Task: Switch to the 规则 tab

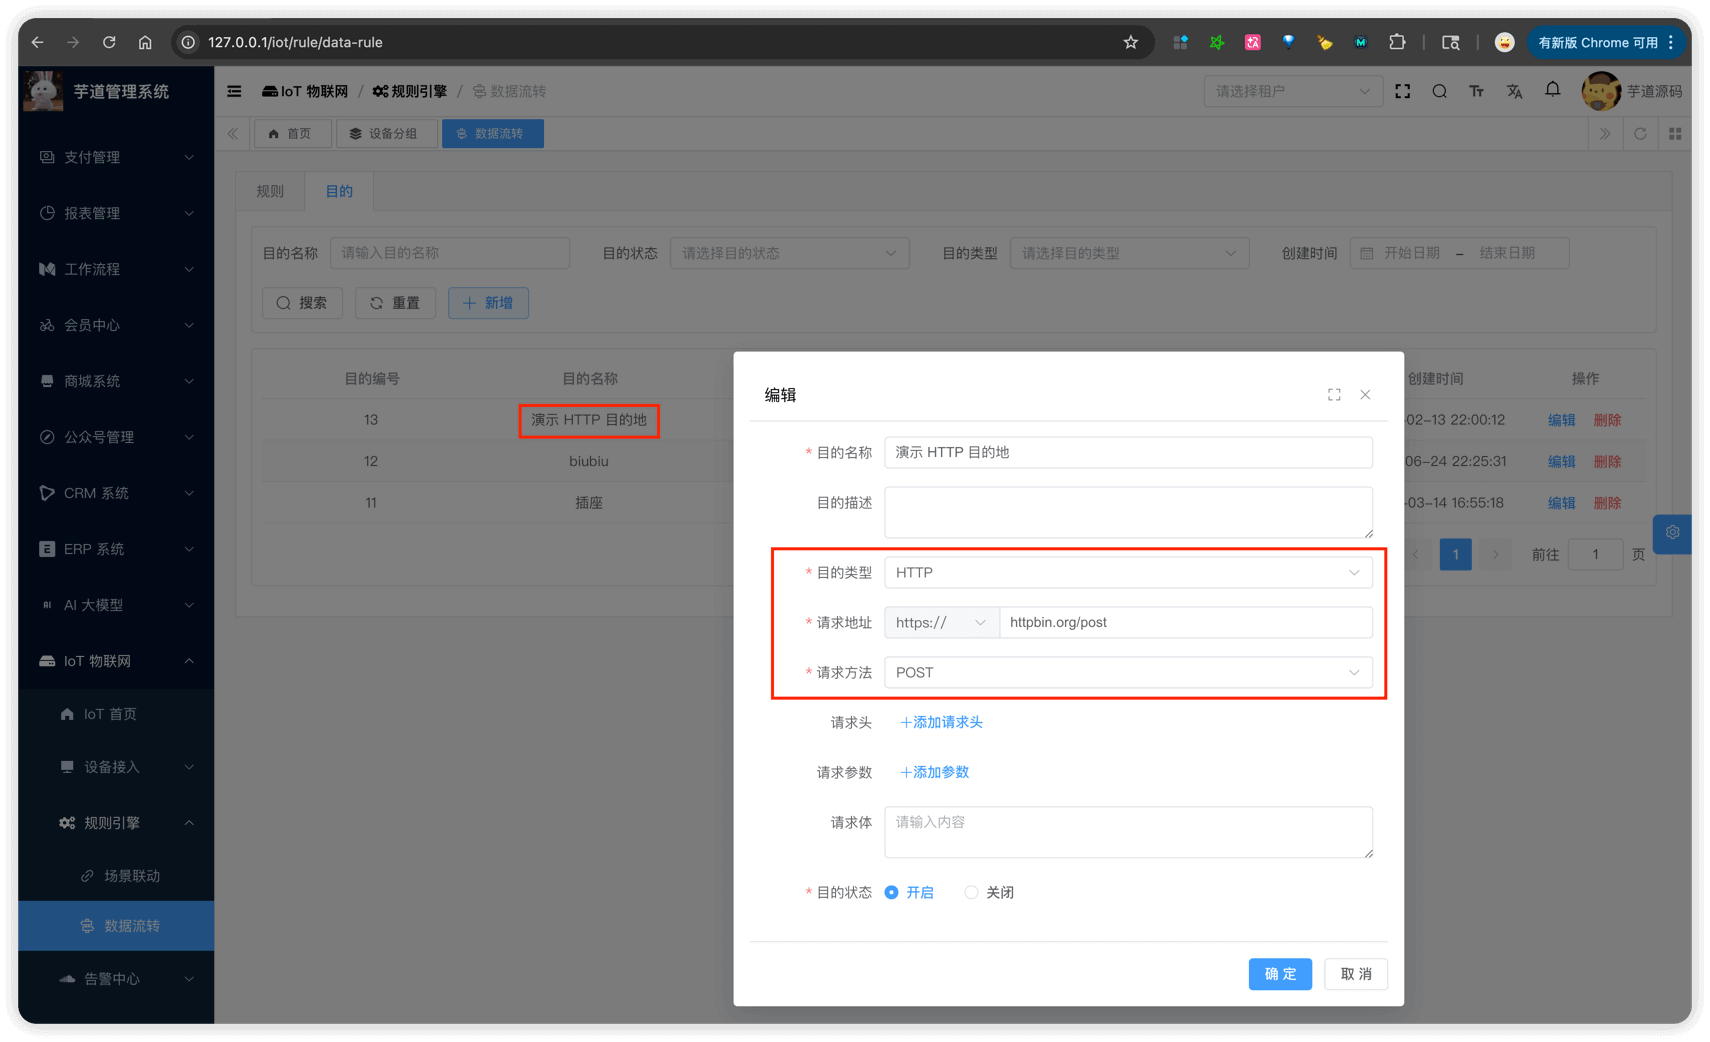Action: [x=270, y=191]
